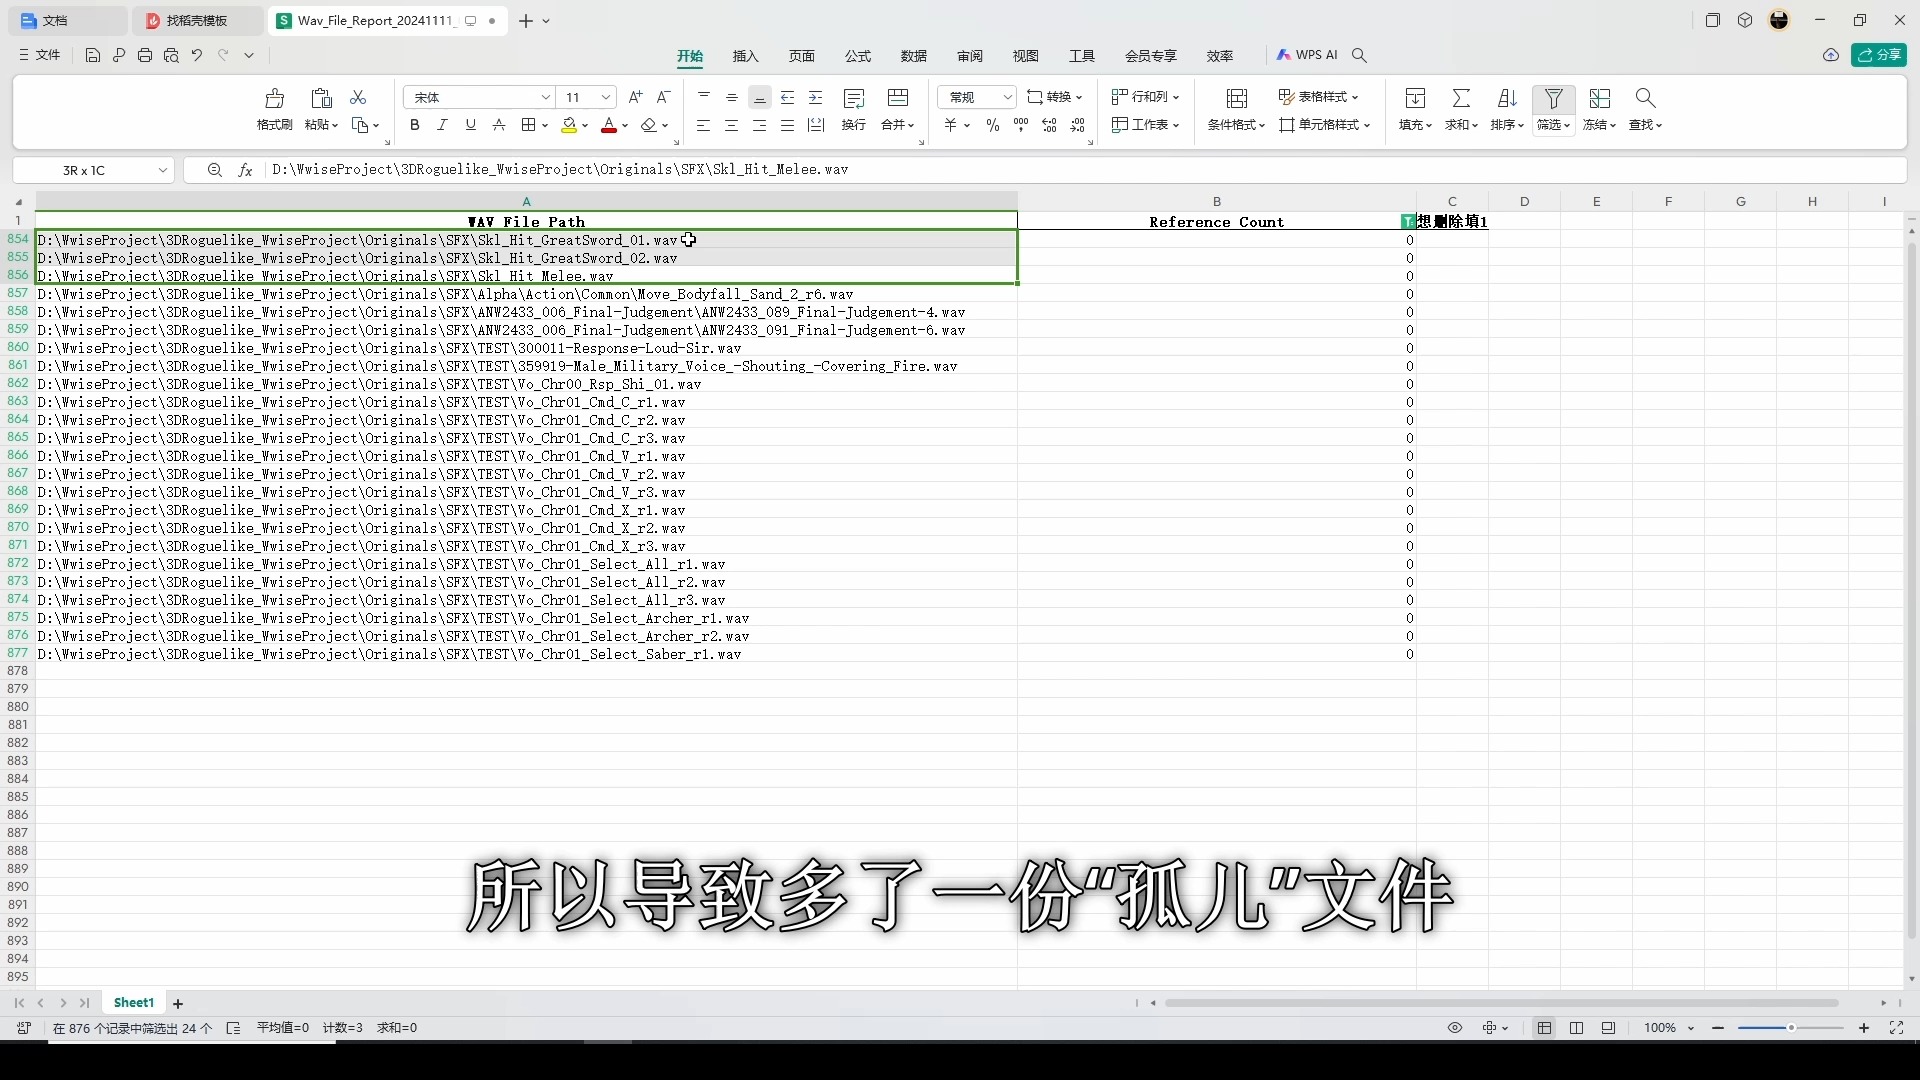Screen dimensions: 1920x1080
Task: Open the font size 11 dropdown
Action: pos(606,97)
